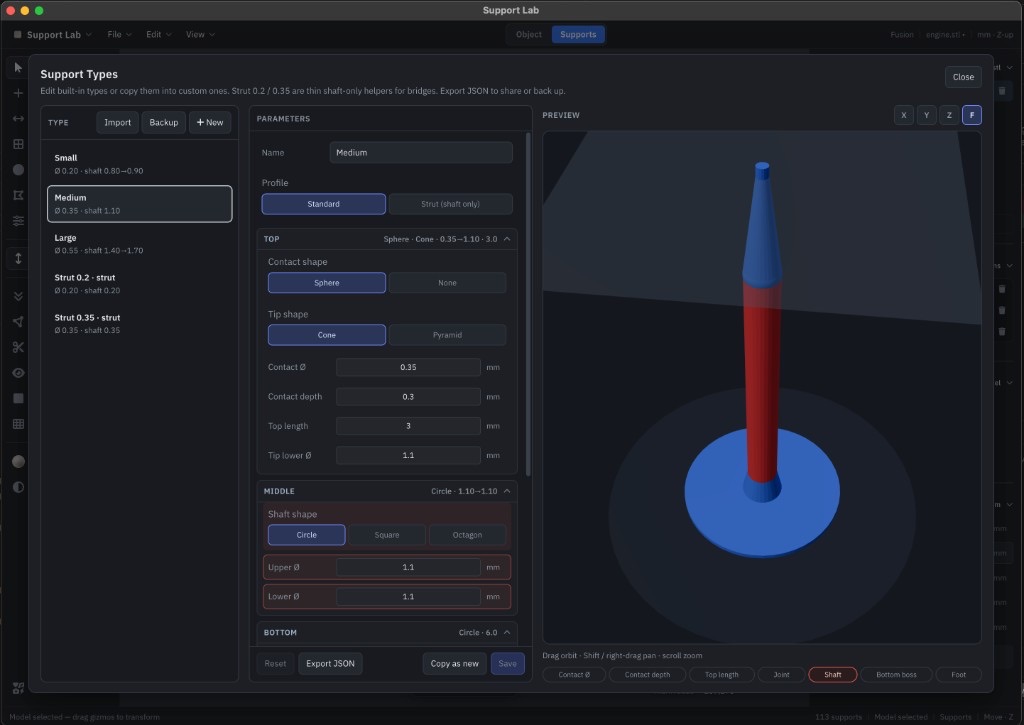Click the shaded sphere icon in sidebar
This screenshot has height=725, width=1024.
tap(18, 462)
